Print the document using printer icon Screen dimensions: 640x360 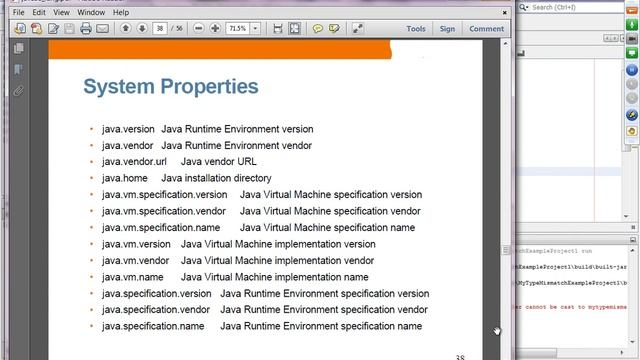[86, 29]
